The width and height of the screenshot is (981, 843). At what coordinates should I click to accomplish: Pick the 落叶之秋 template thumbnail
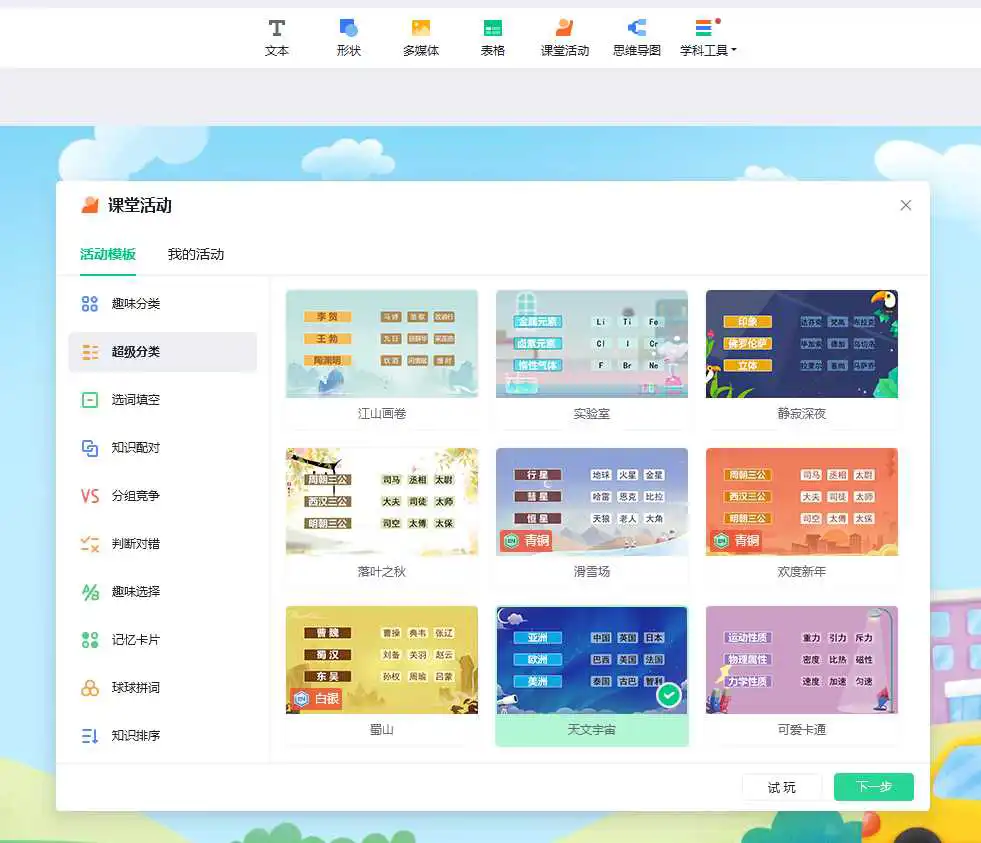(382, 502)
